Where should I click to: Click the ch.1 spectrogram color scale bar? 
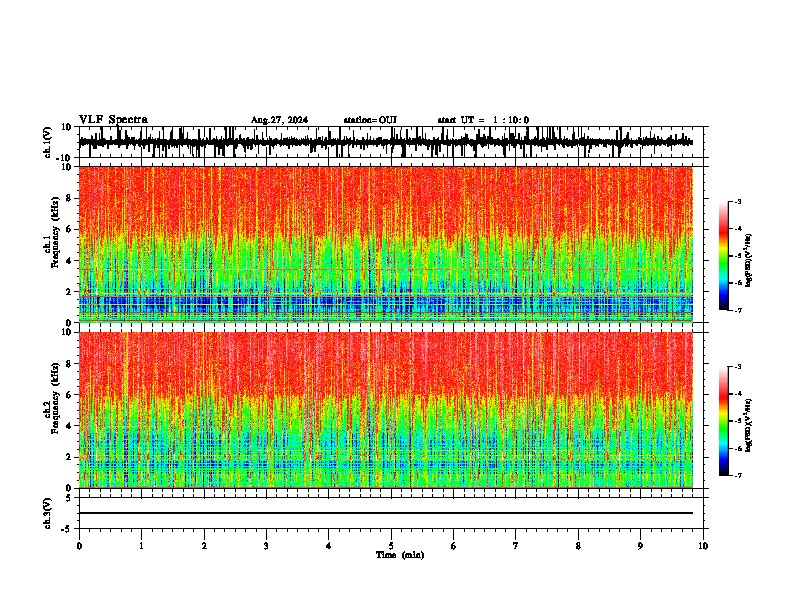click(x=723, y=256)
